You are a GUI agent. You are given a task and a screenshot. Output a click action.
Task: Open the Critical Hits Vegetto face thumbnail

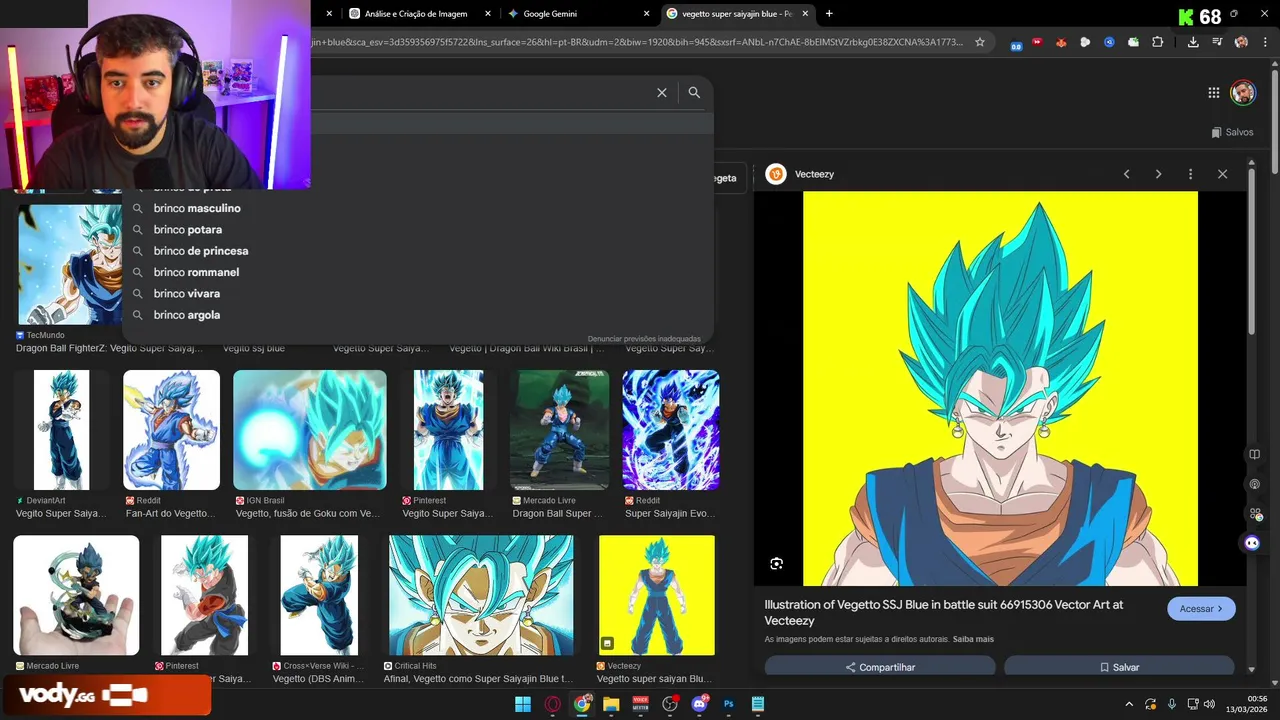click(x=481, y=595)
